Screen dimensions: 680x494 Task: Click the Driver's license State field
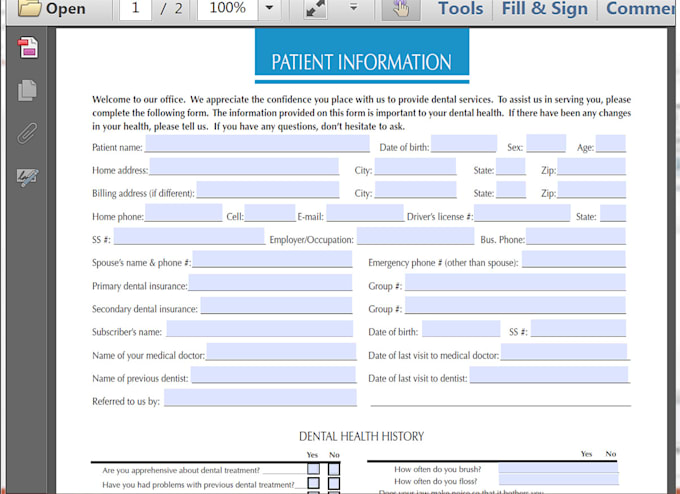coord(613,213)
